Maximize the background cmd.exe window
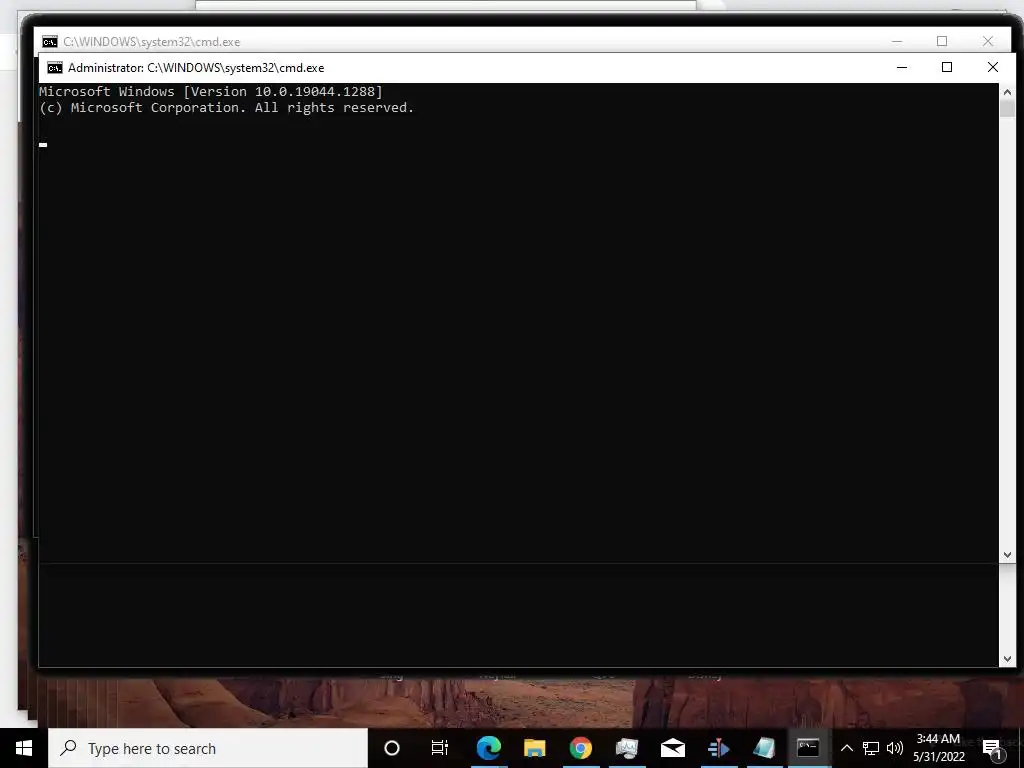1024x768 pixels. pyautogui.click(x=942, y=41)
